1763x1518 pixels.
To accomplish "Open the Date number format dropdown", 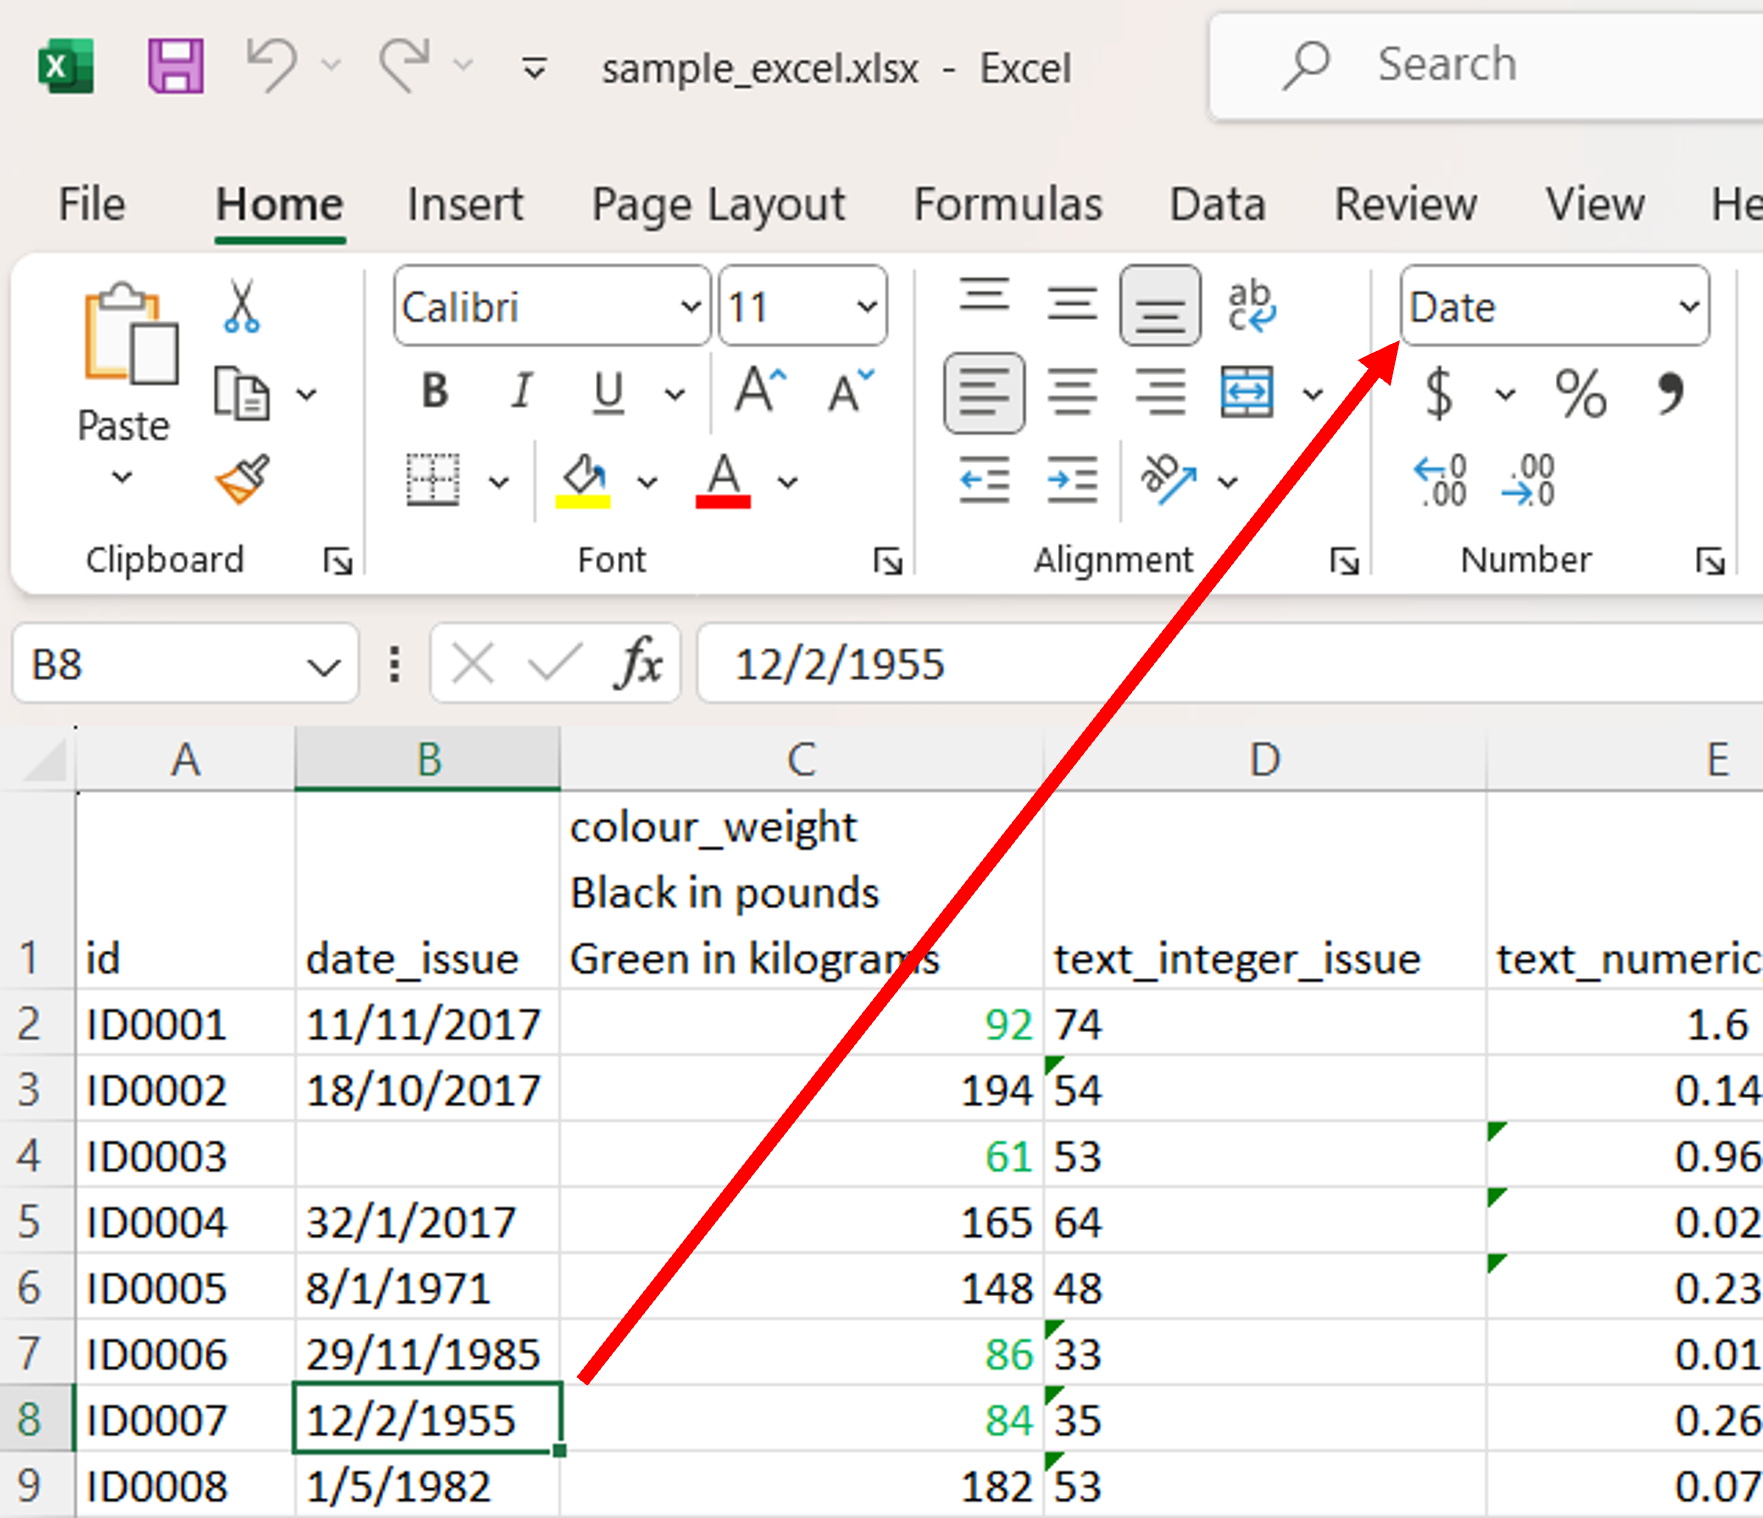I will coord(1687,307).
